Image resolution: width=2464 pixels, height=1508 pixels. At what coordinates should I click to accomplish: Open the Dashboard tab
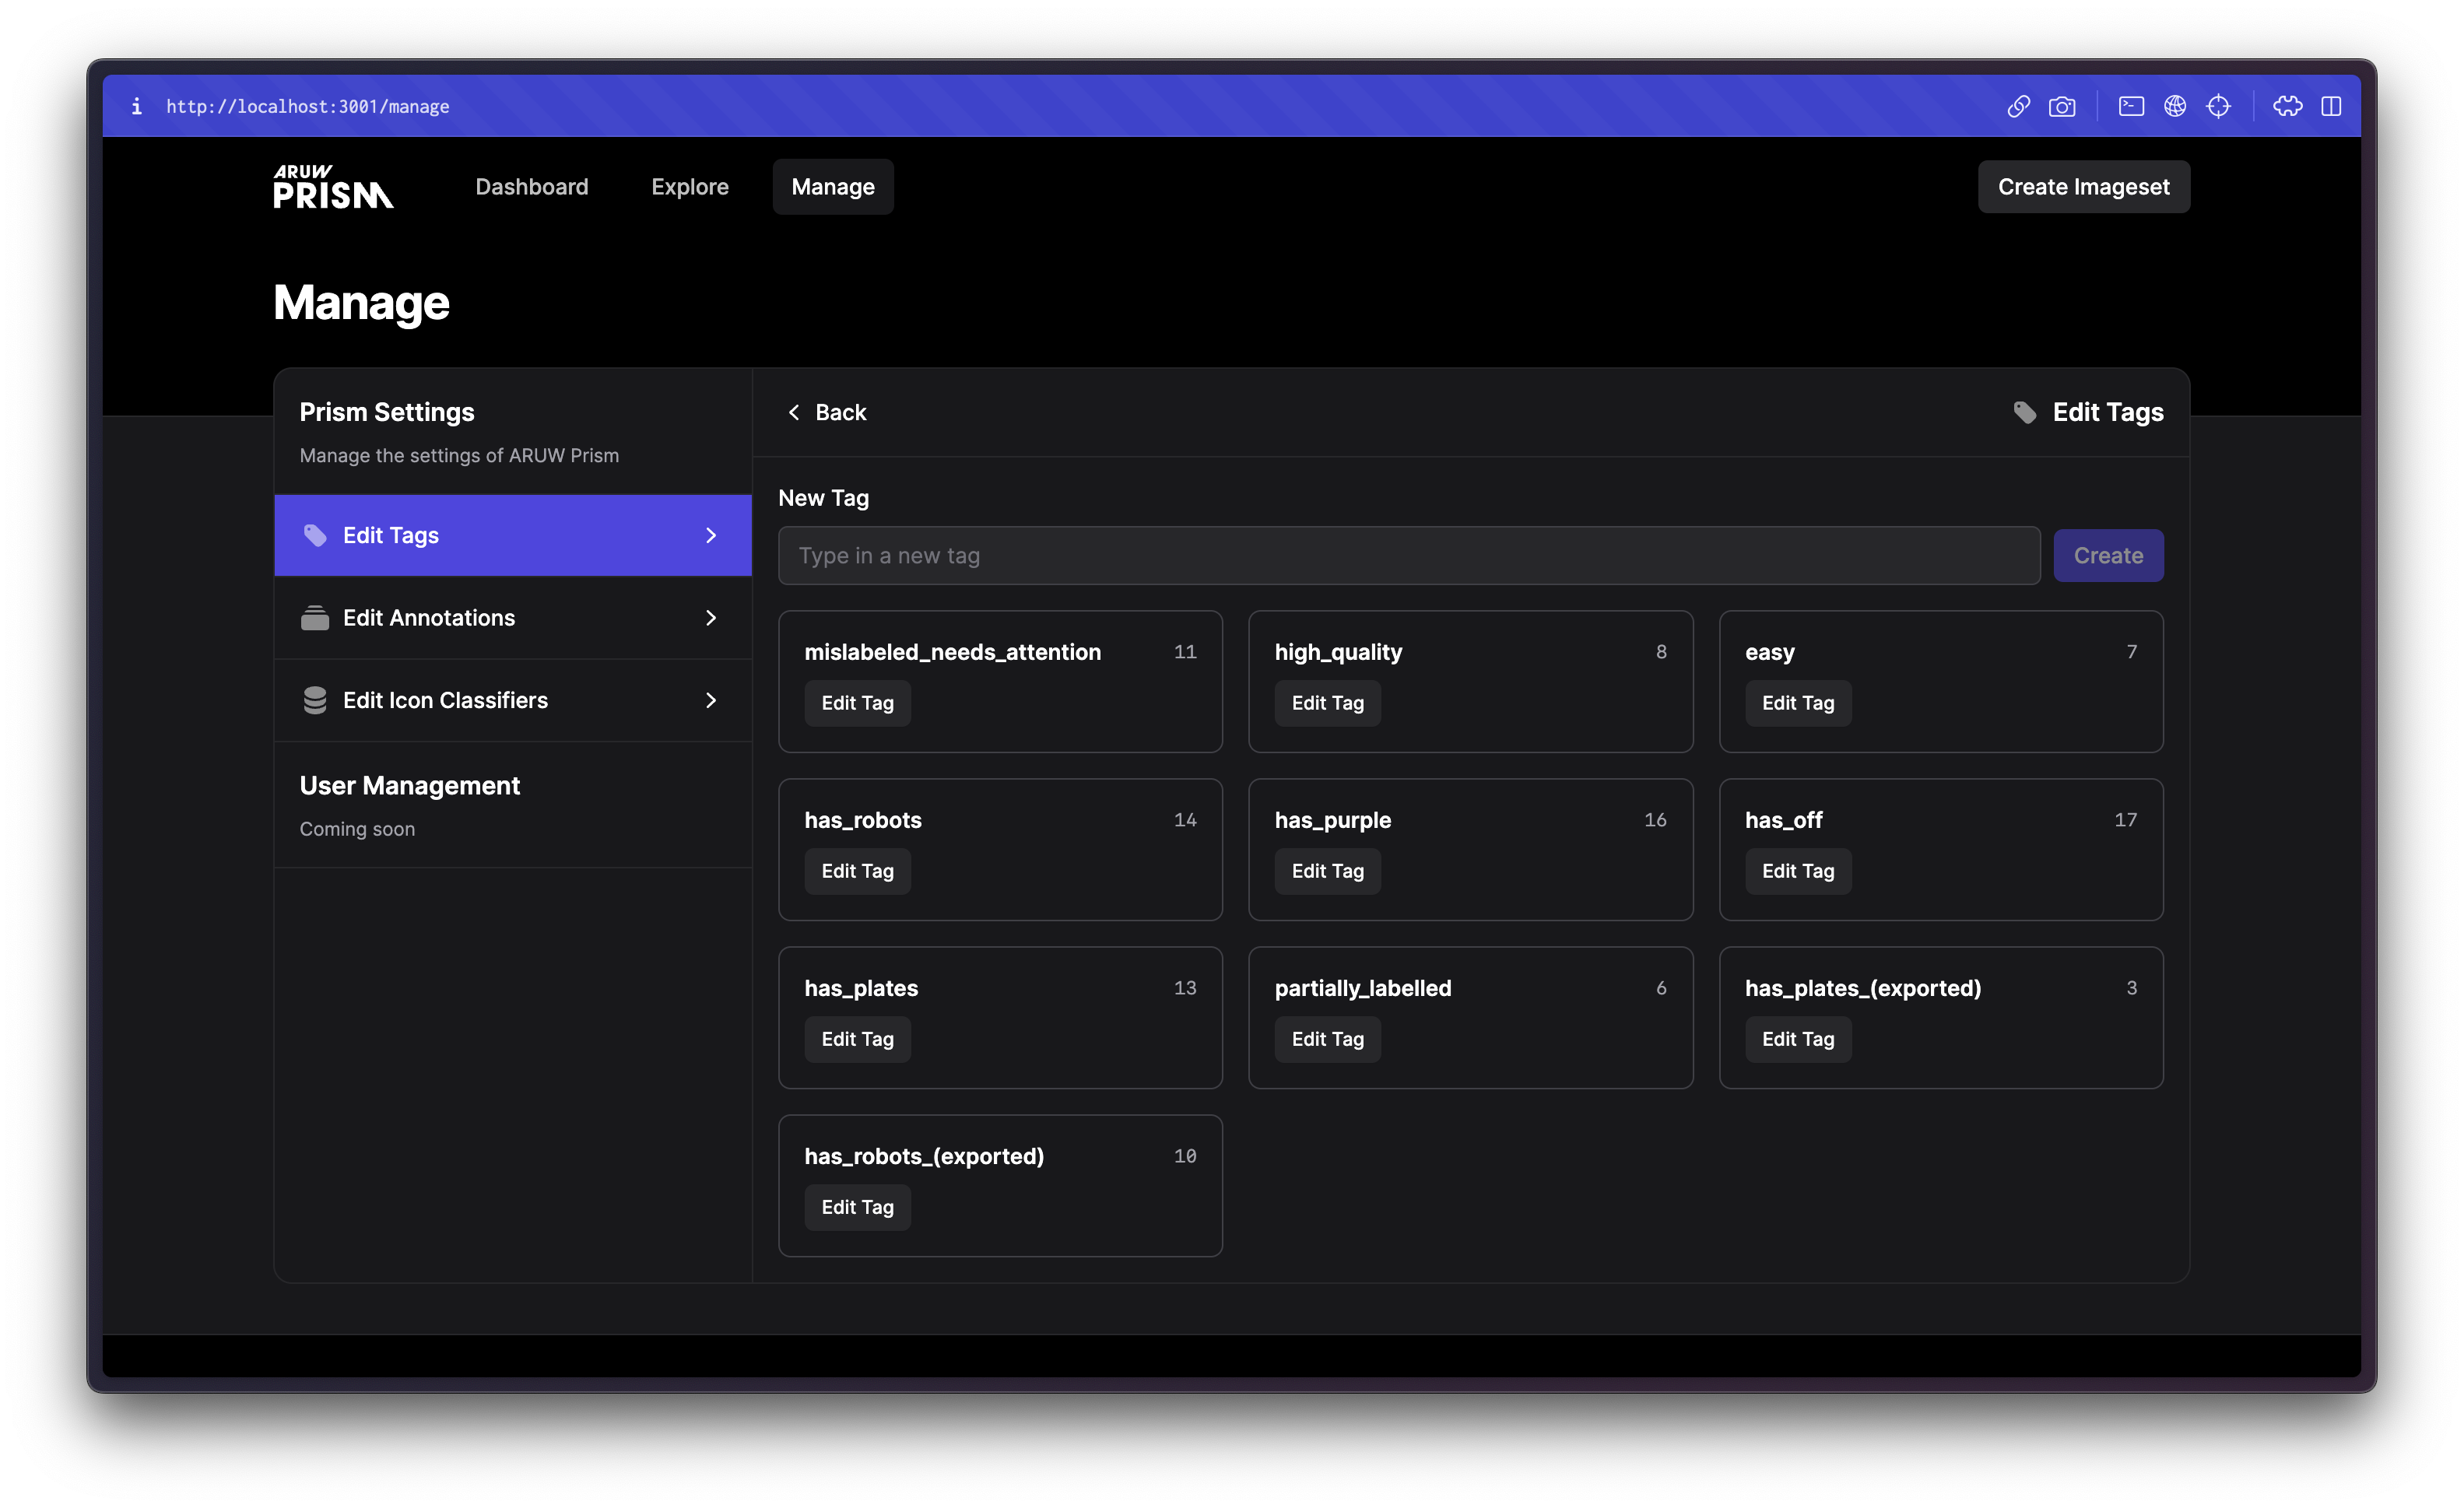532,187
